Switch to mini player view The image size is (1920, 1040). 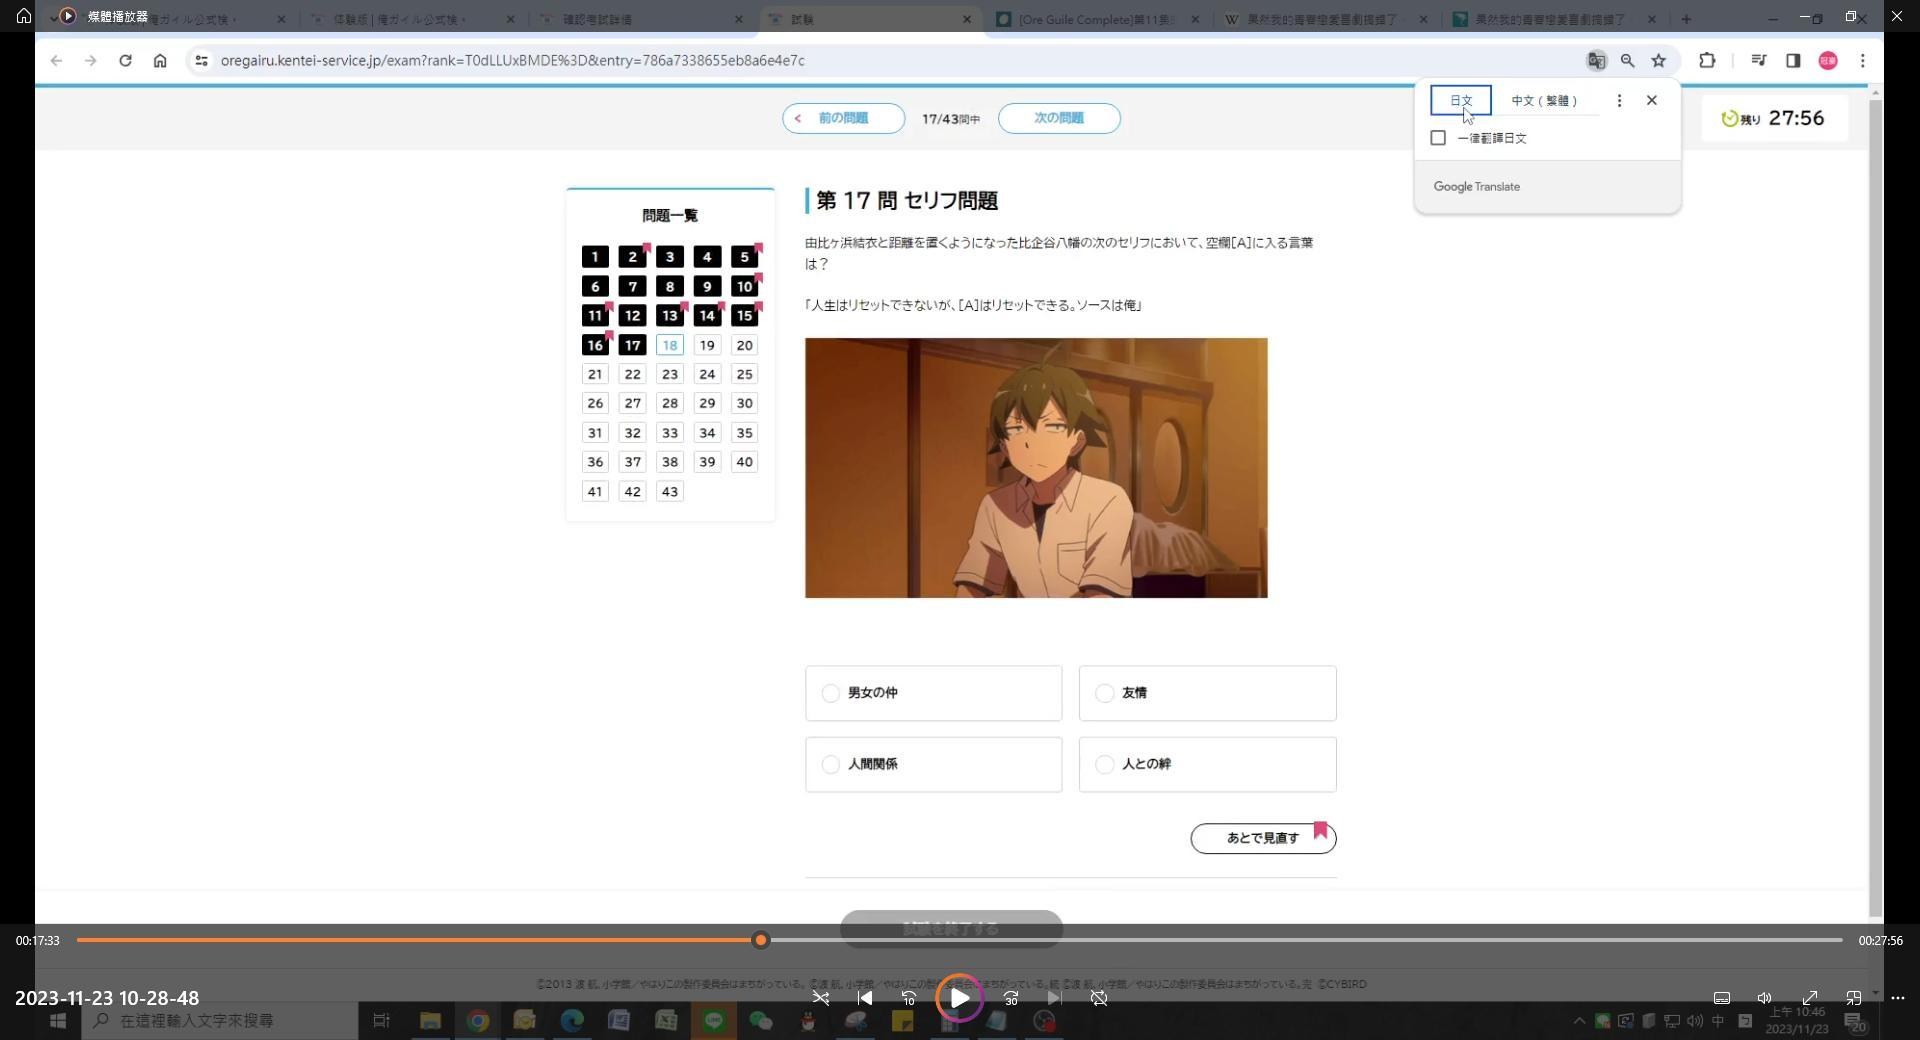pyautogui.click(x=1854, y=998)
